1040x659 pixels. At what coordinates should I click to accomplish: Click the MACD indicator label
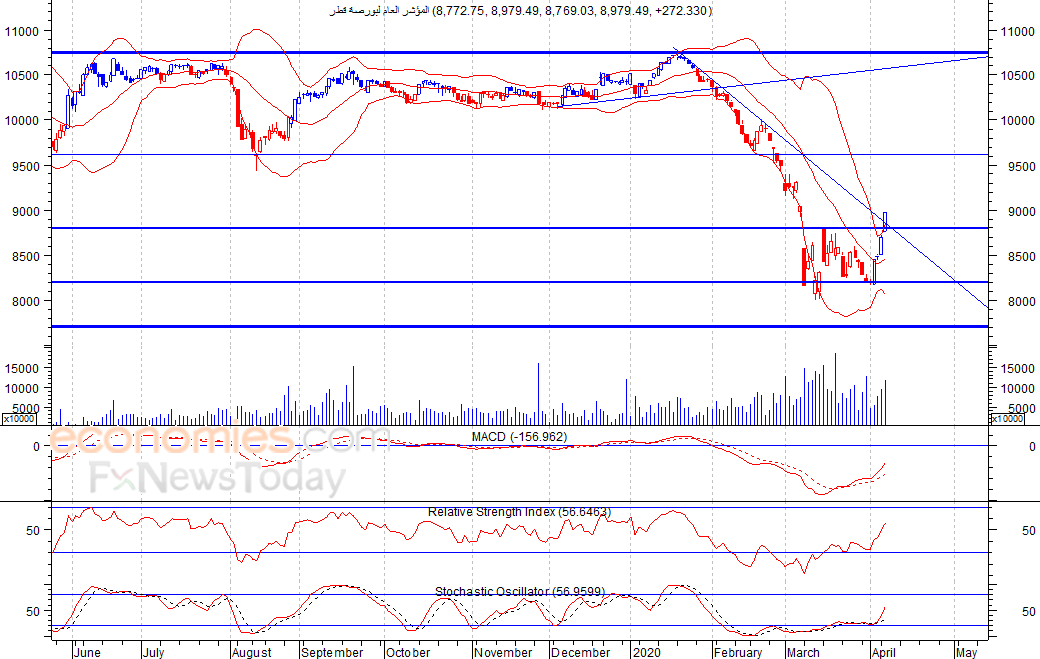(x=519, y=437)
